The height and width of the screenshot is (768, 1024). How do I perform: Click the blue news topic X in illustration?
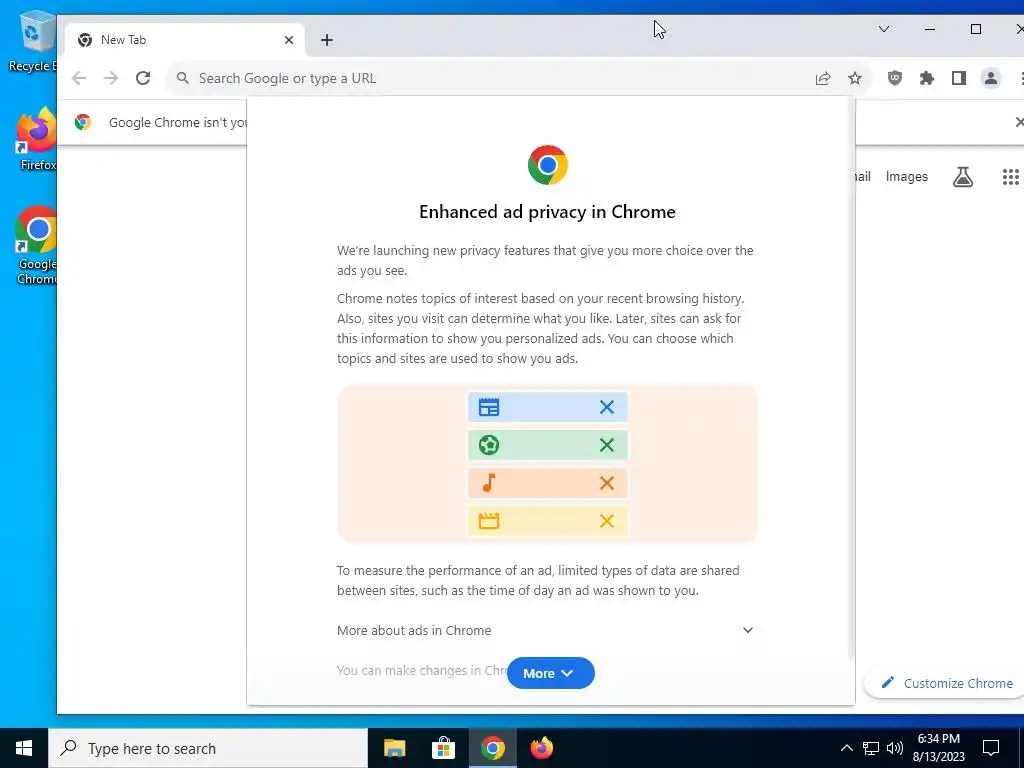pyautogui.click(x=607, y=407)
